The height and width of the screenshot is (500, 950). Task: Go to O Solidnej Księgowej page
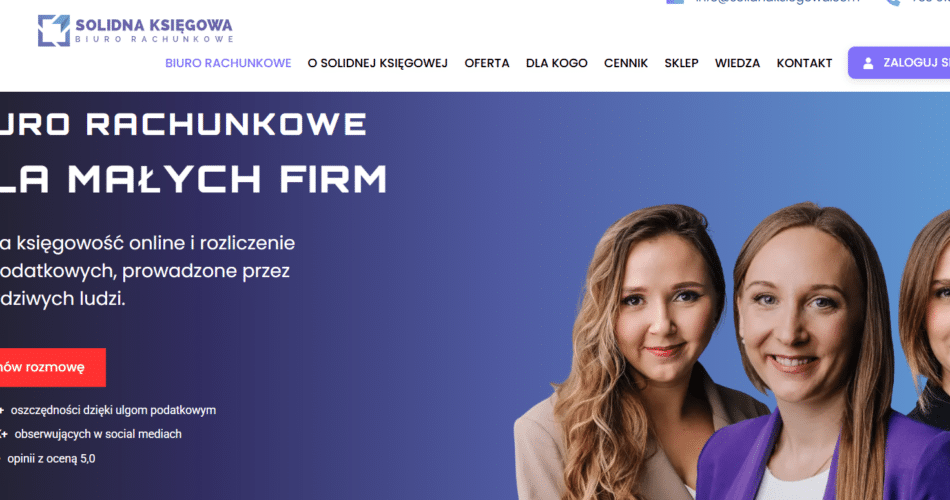(377, 63)
